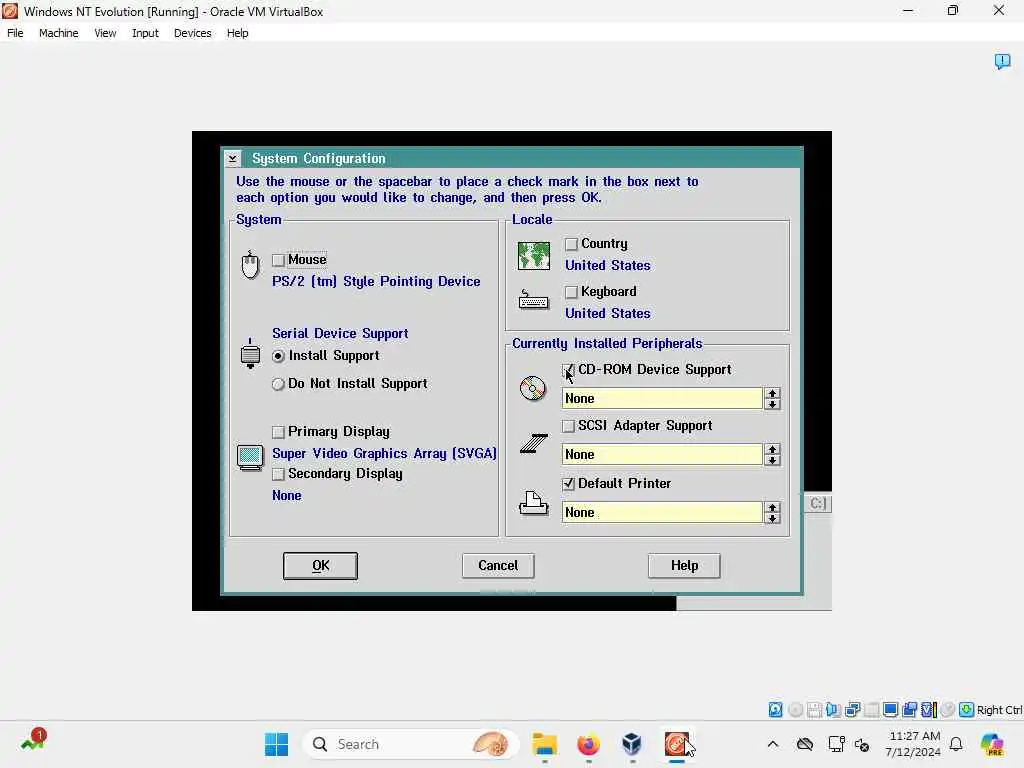This screenshot has width=1024, height=768.
Task: Open the System Configuration window system menu icon
Action: pos(232,159)
